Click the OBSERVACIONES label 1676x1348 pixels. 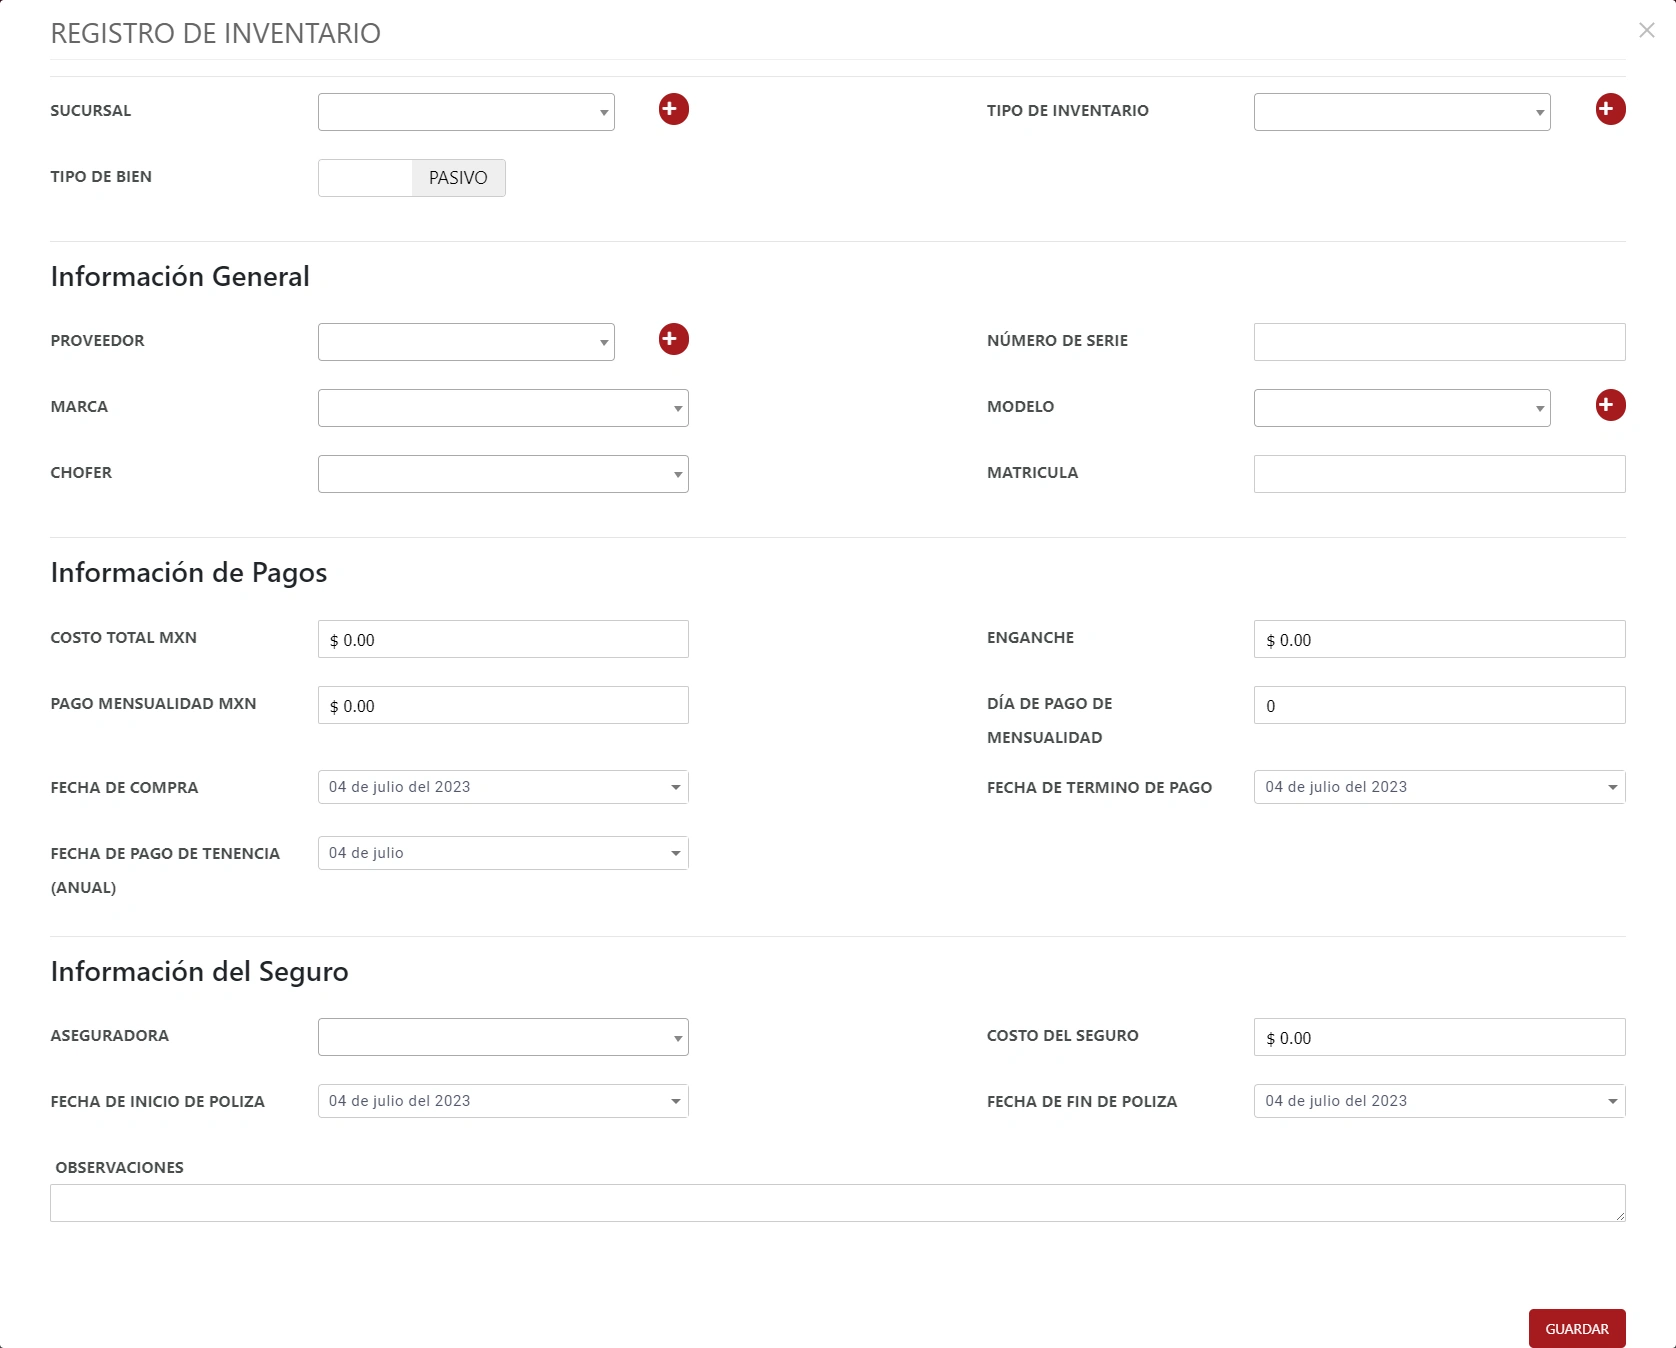120,1167
